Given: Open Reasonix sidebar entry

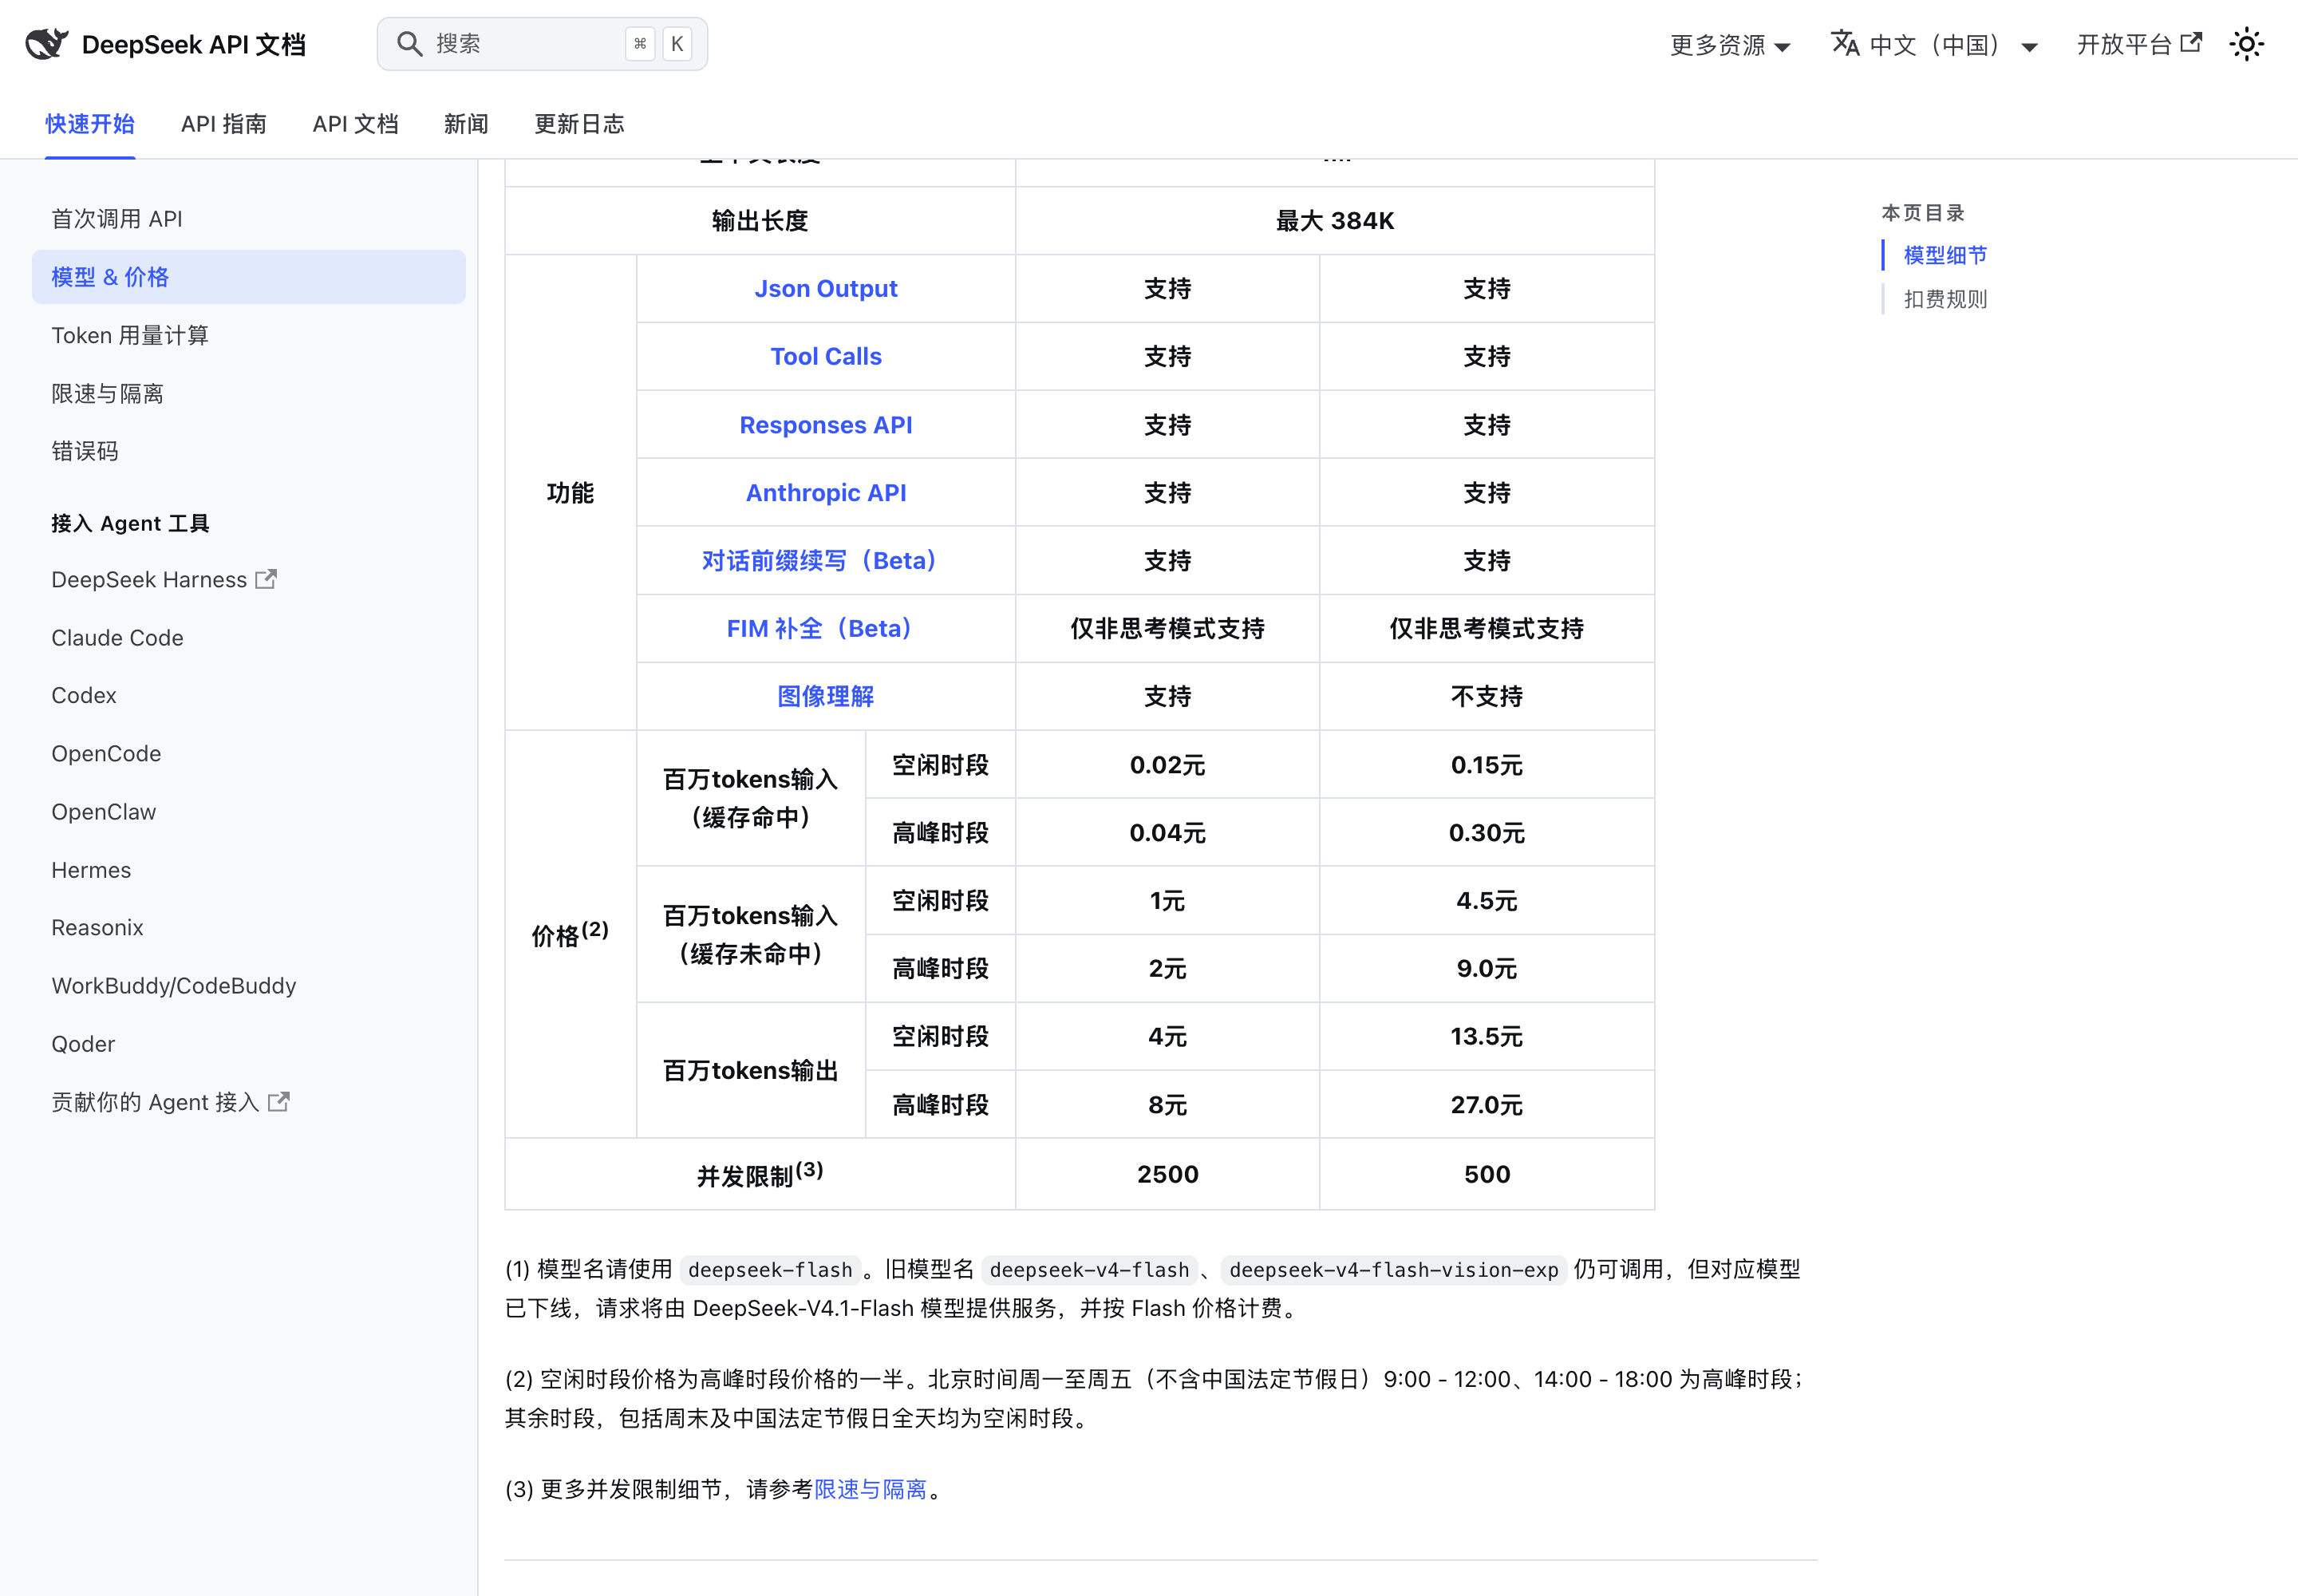Looking at the screenshot, I should [x=249, y=928].
